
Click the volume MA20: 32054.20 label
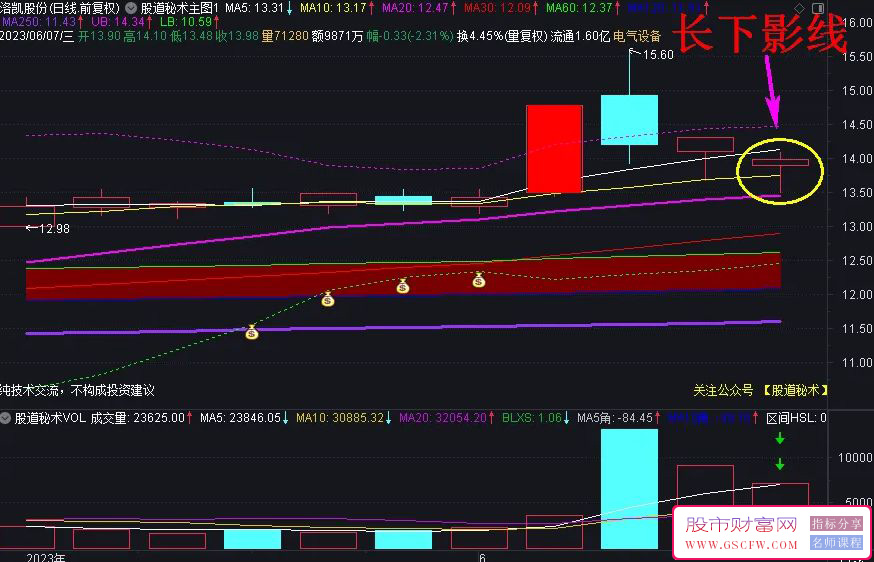443,418
